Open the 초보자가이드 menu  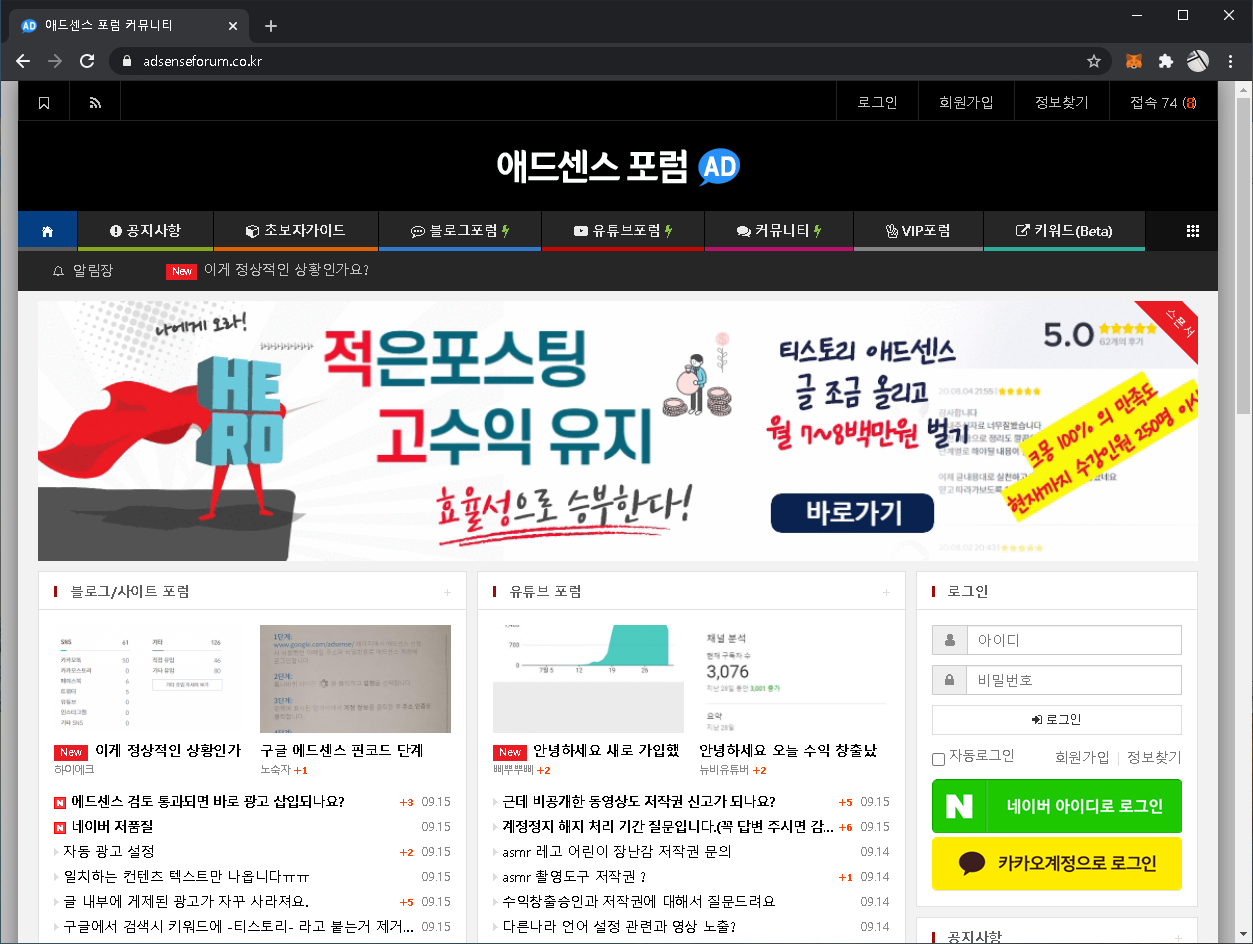[x=295, y=231]
